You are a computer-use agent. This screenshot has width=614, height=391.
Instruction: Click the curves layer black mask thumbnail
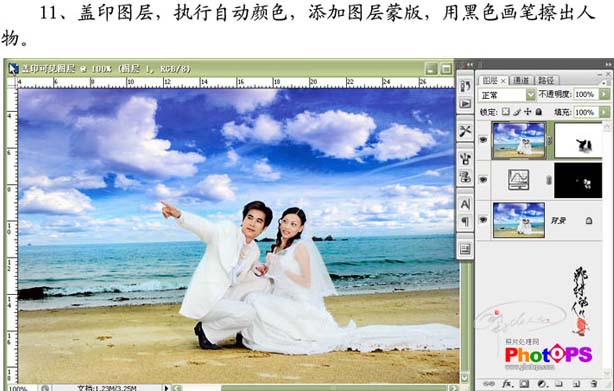point(578,180)
